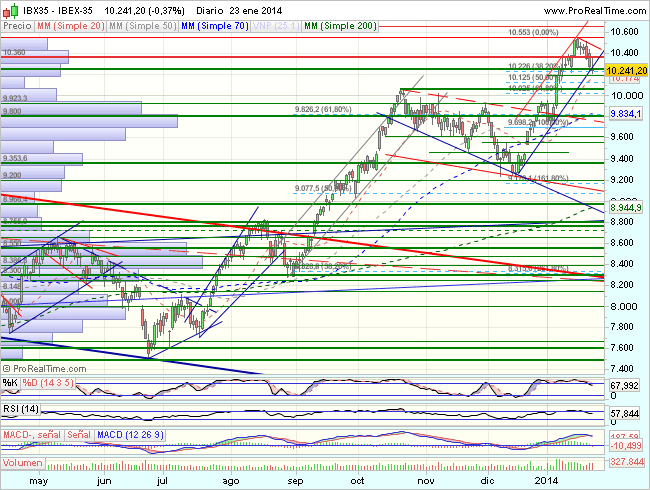Click the candlestick chart icon beside IBX35
650x490 pixels.
point(10,10)
